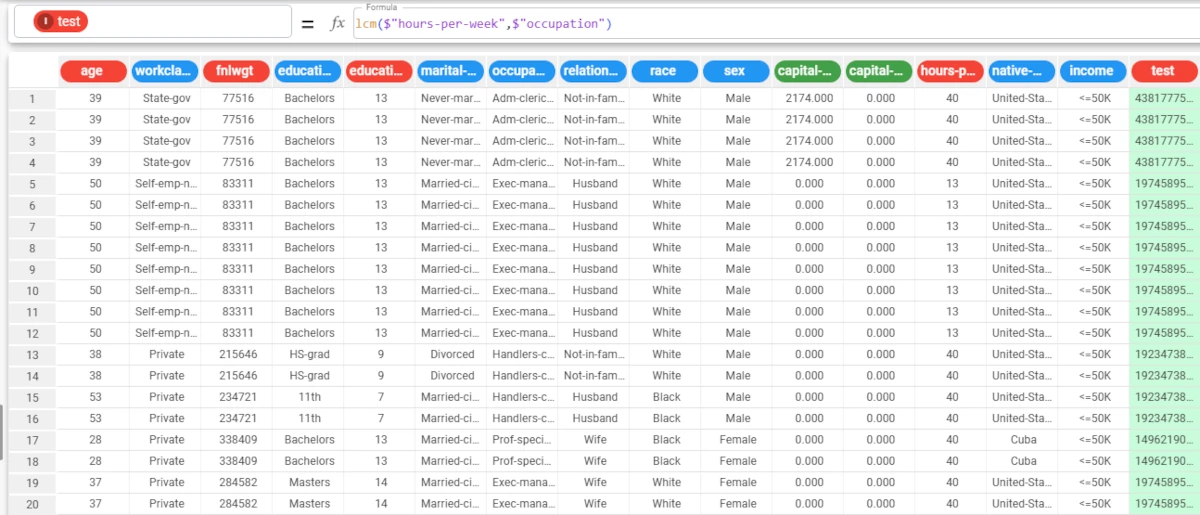Select row number 1
Image resolution: width=1200 pixels, height=515 pixels.
[x=32, y=98]
